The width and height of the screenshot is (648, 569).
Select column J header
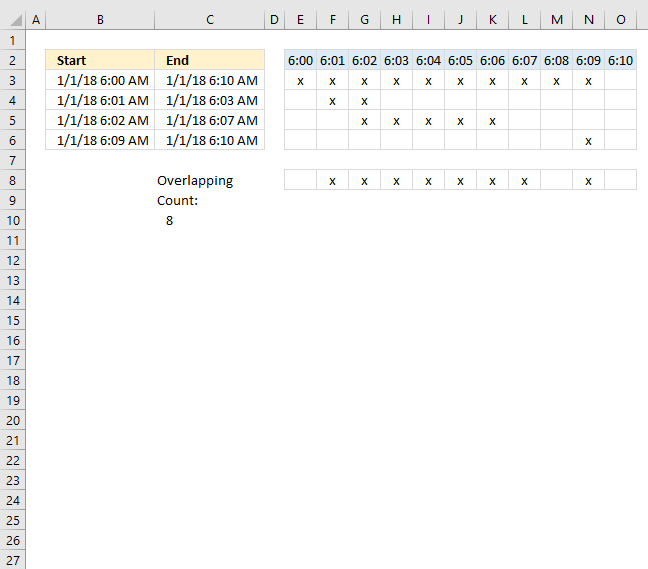pyautogui.click(x=460, y=19)
